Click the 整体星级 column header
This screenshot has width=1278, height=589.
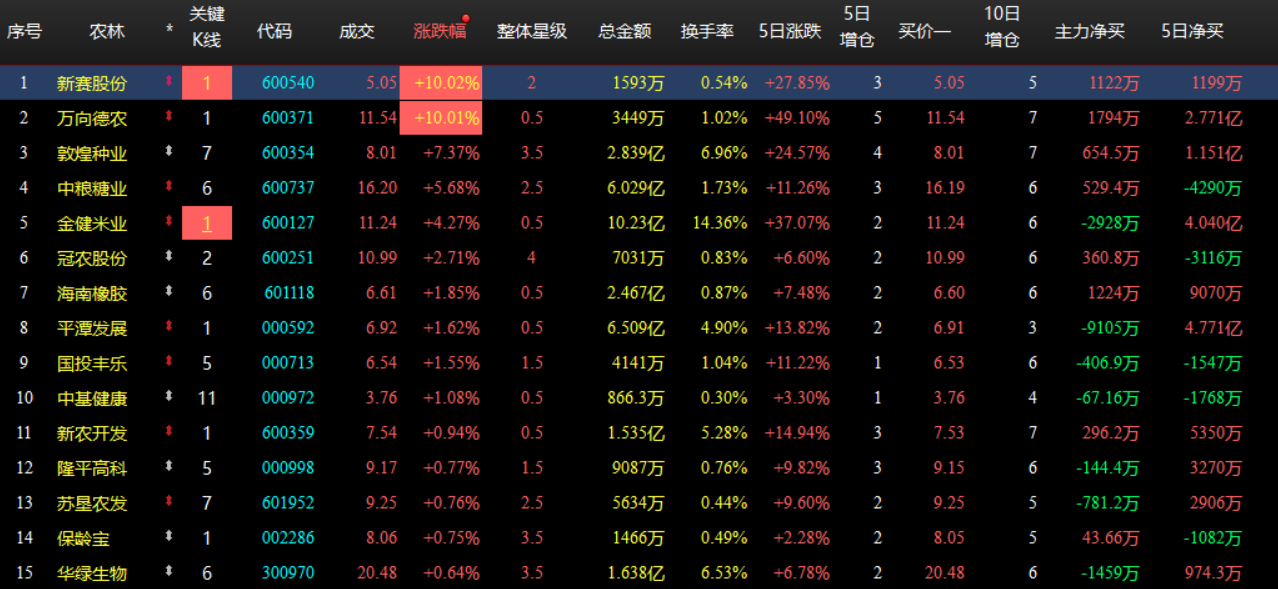(532, 31)
